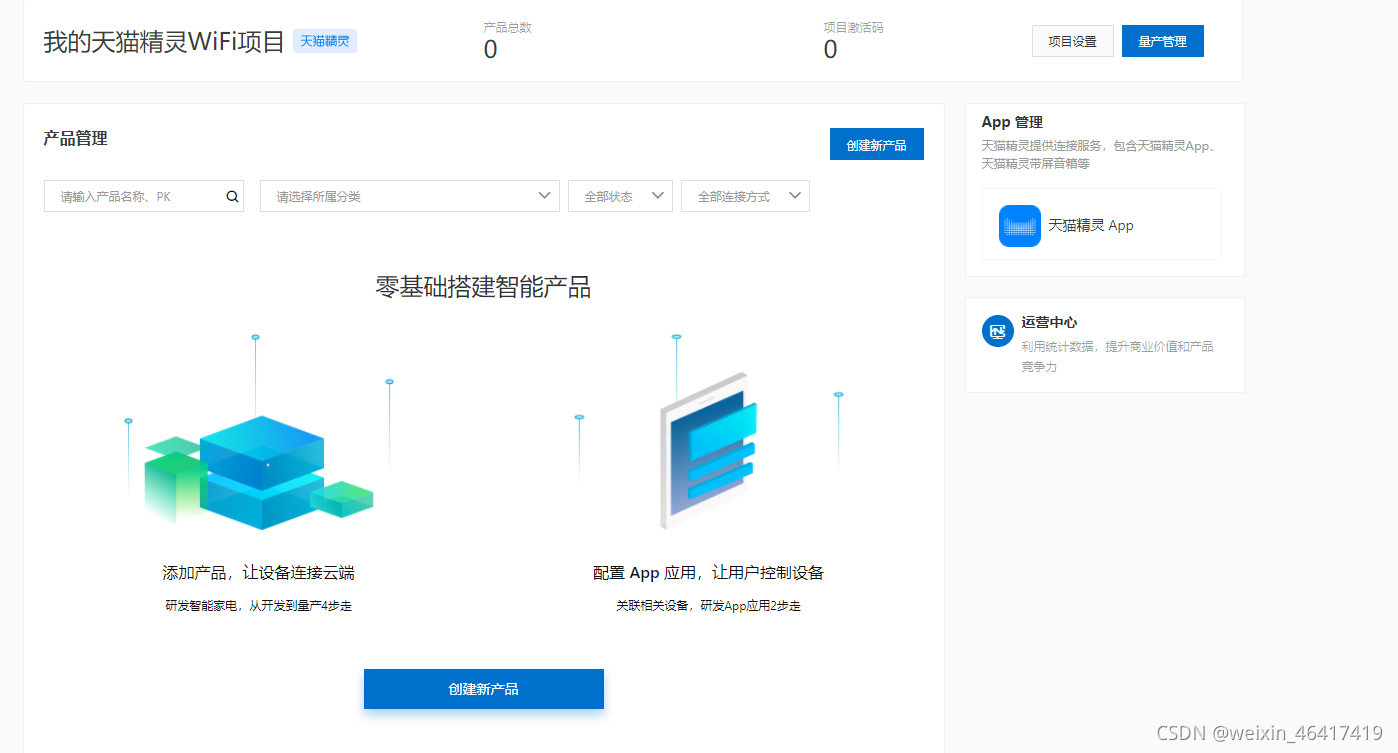The width and height of the screenshot is (1398, 753).
Task: Click the 产品管理 heading
Action: click(x=75, y=139)
